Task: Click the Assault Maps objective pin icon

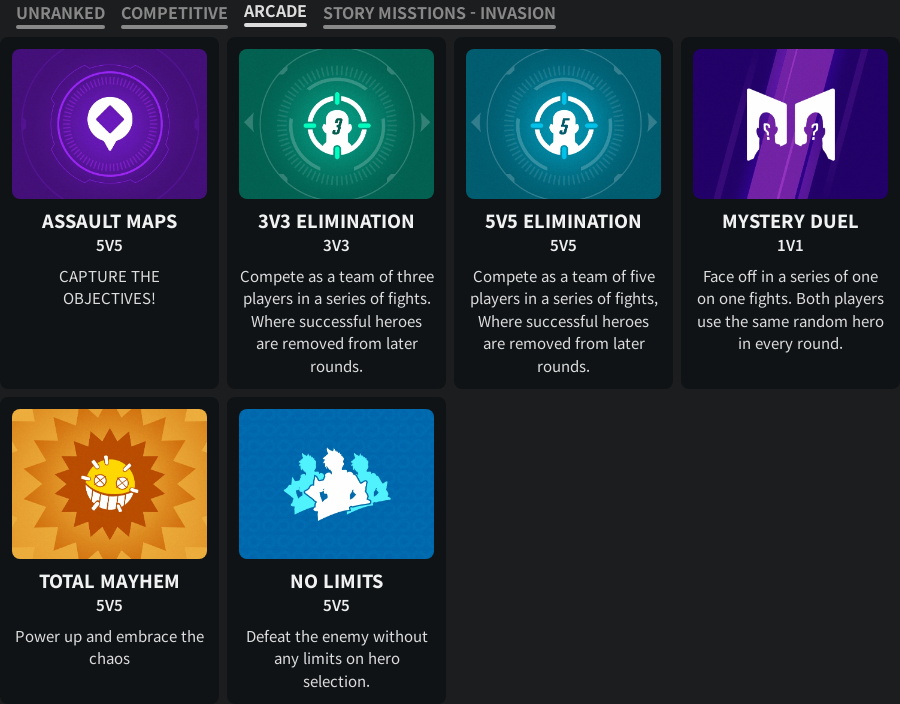Action: tap(110, 123)
